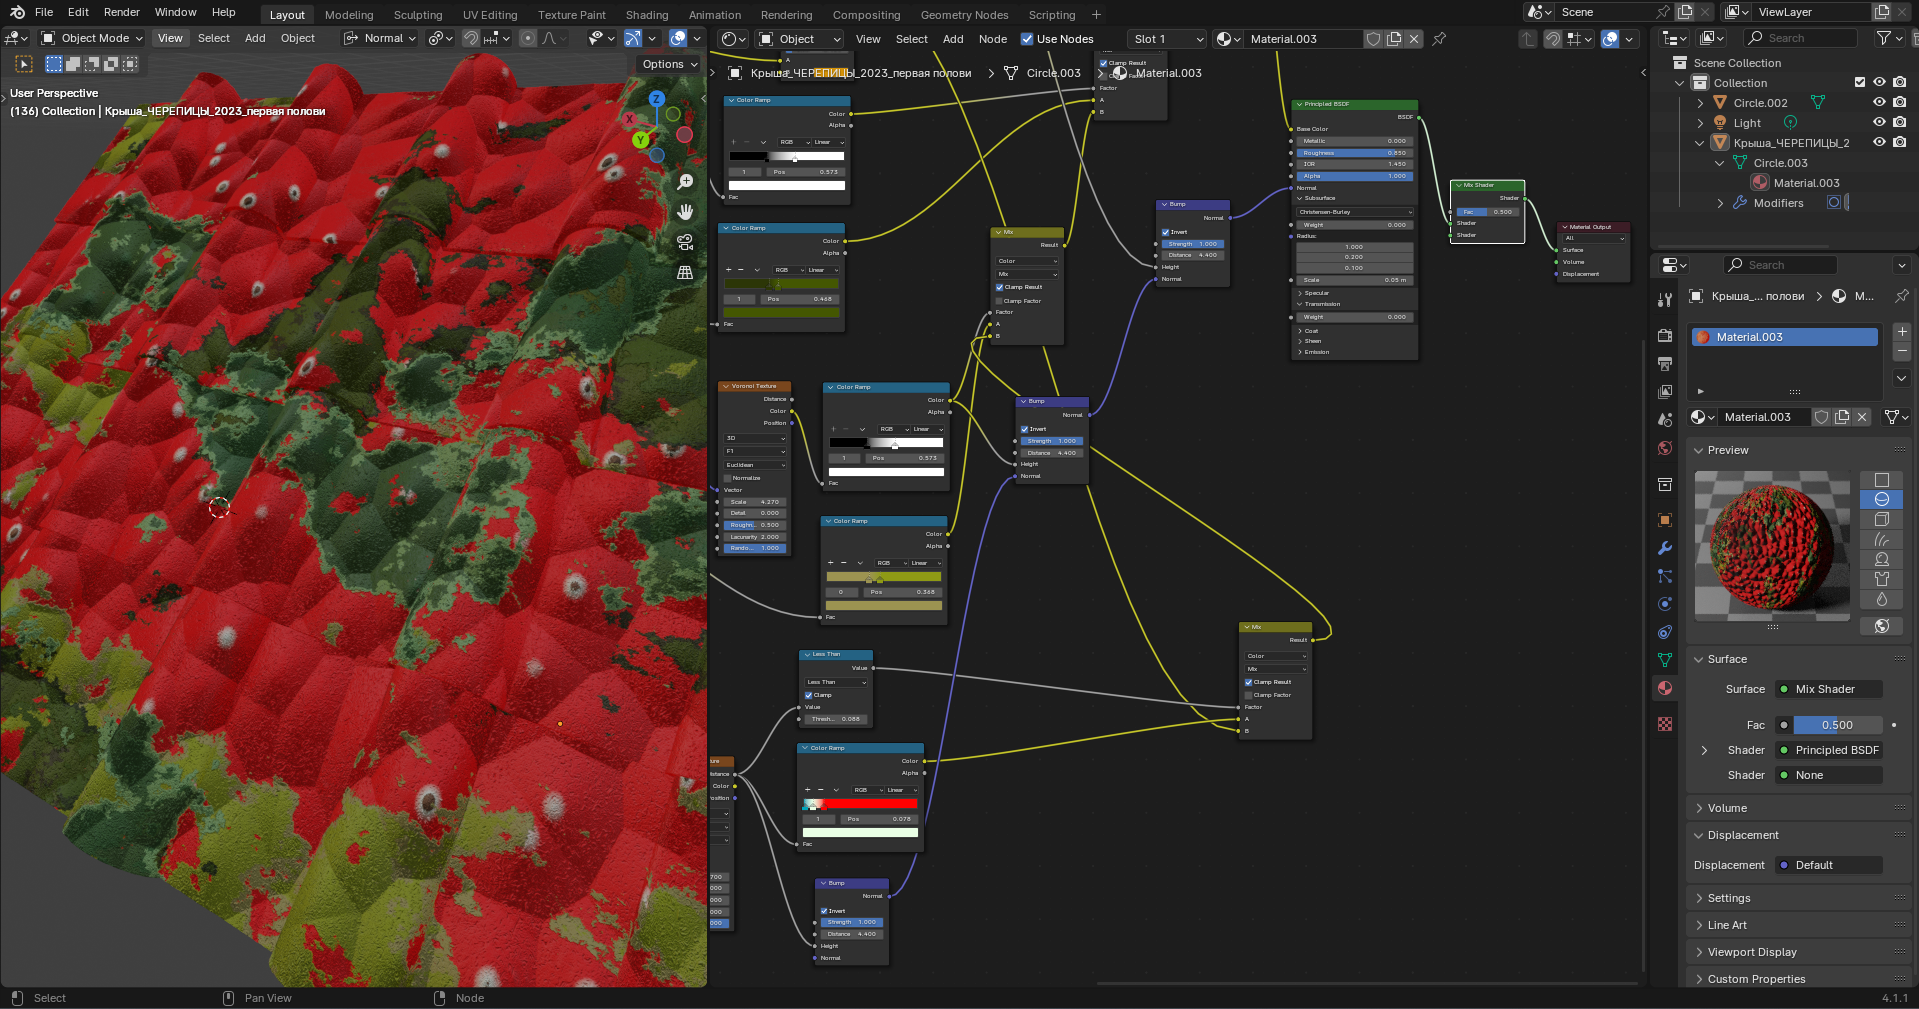Open viewport Object menu

pos(298,38)
